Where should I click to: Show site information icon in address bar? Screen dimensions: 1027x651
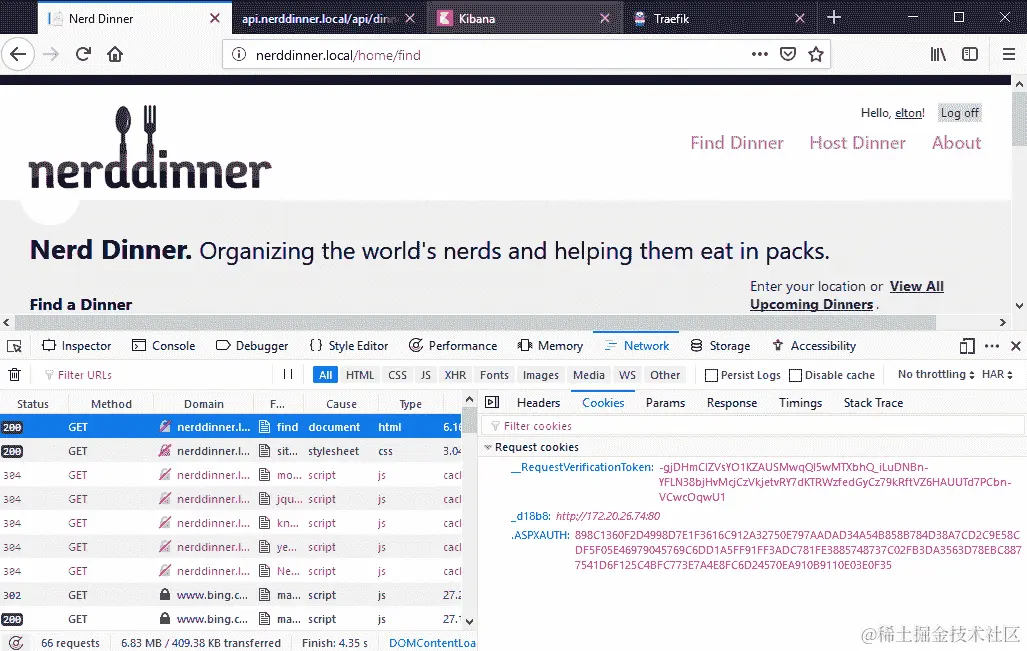tap(239, 55)
